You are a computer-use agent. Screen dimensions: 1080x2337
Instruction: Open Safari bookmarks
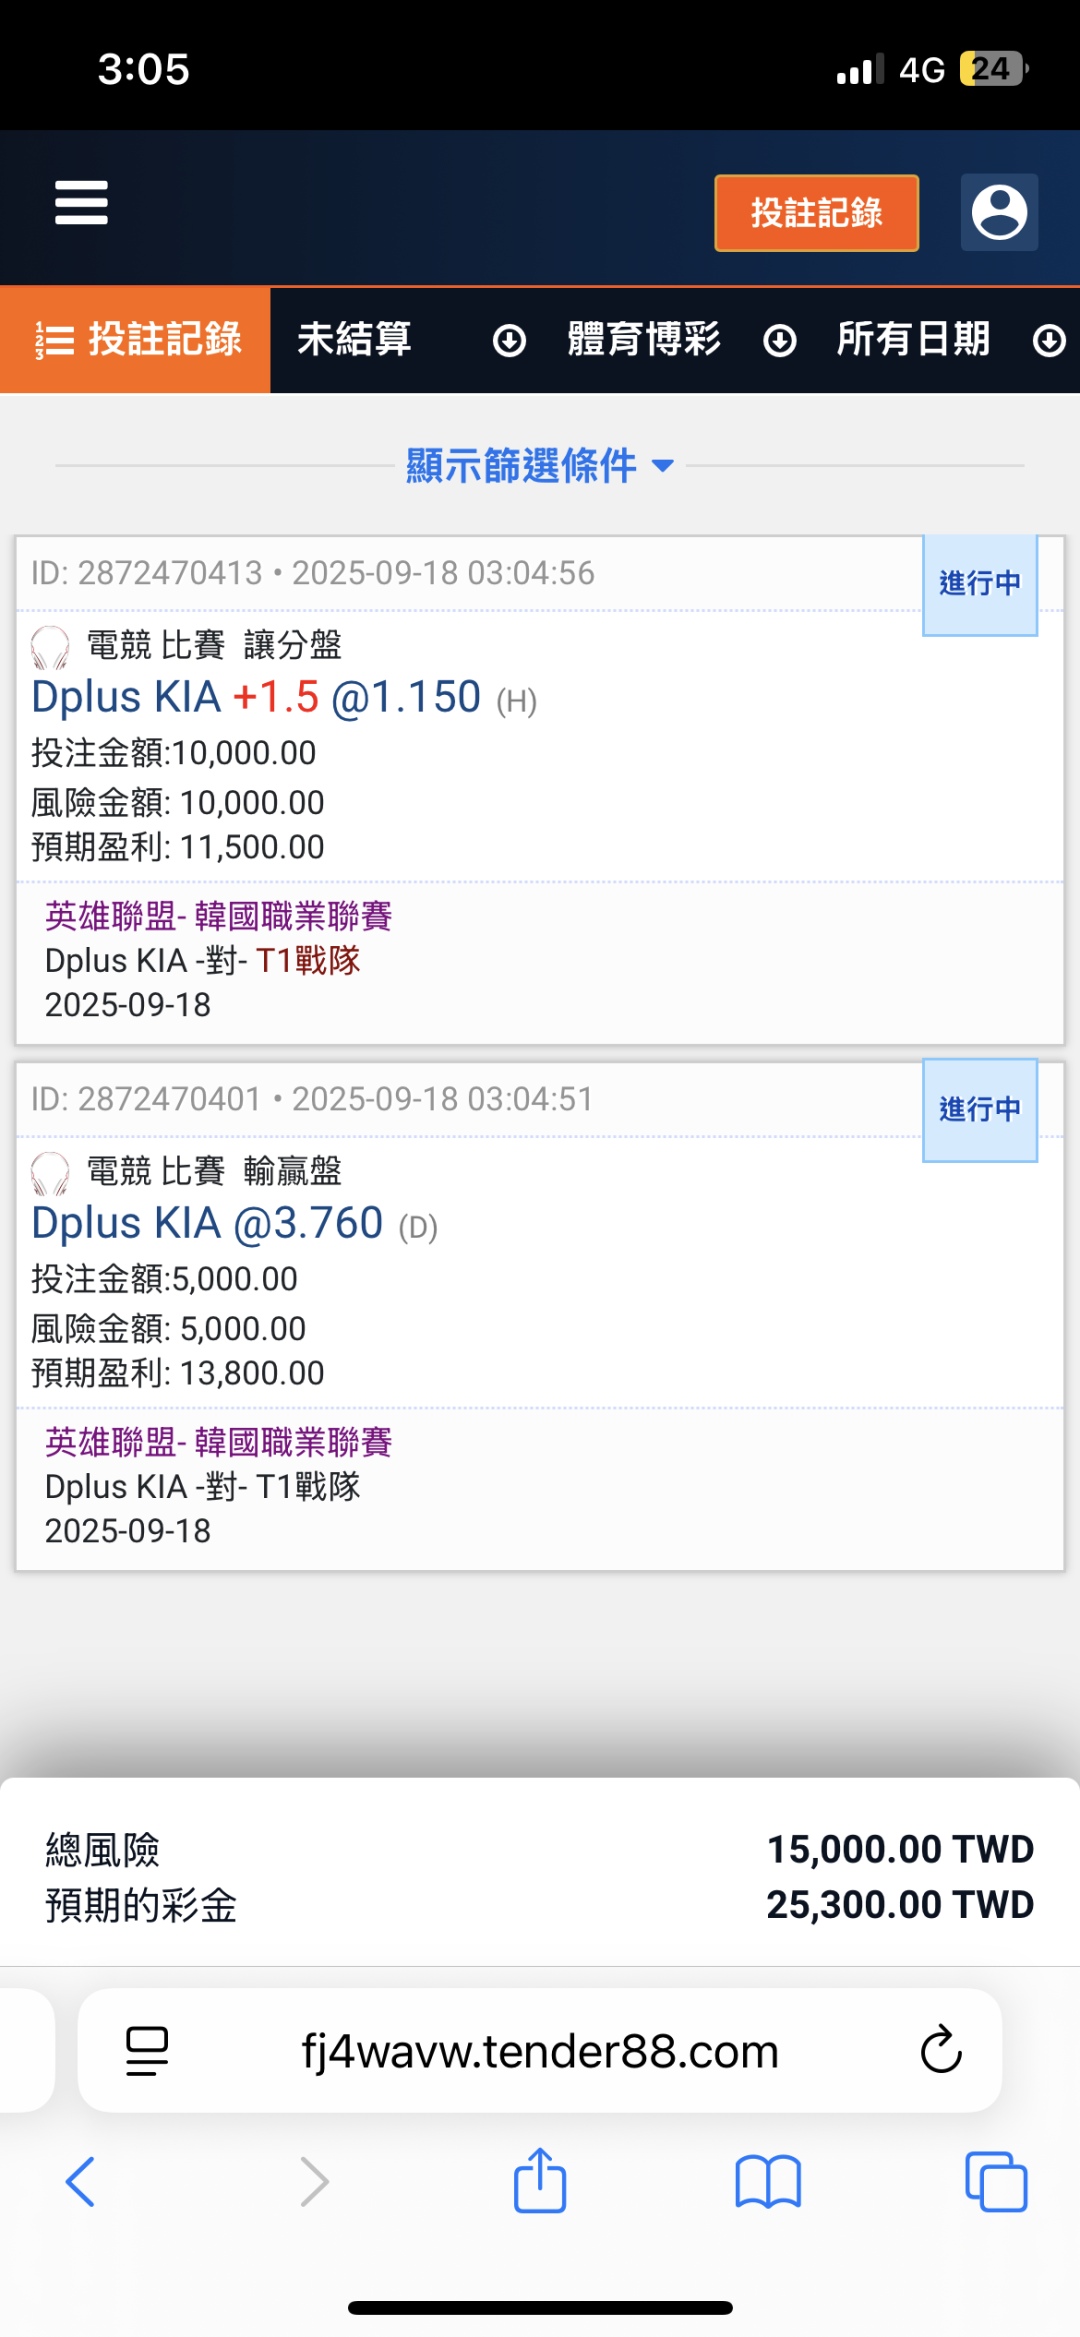[768, 2181]
